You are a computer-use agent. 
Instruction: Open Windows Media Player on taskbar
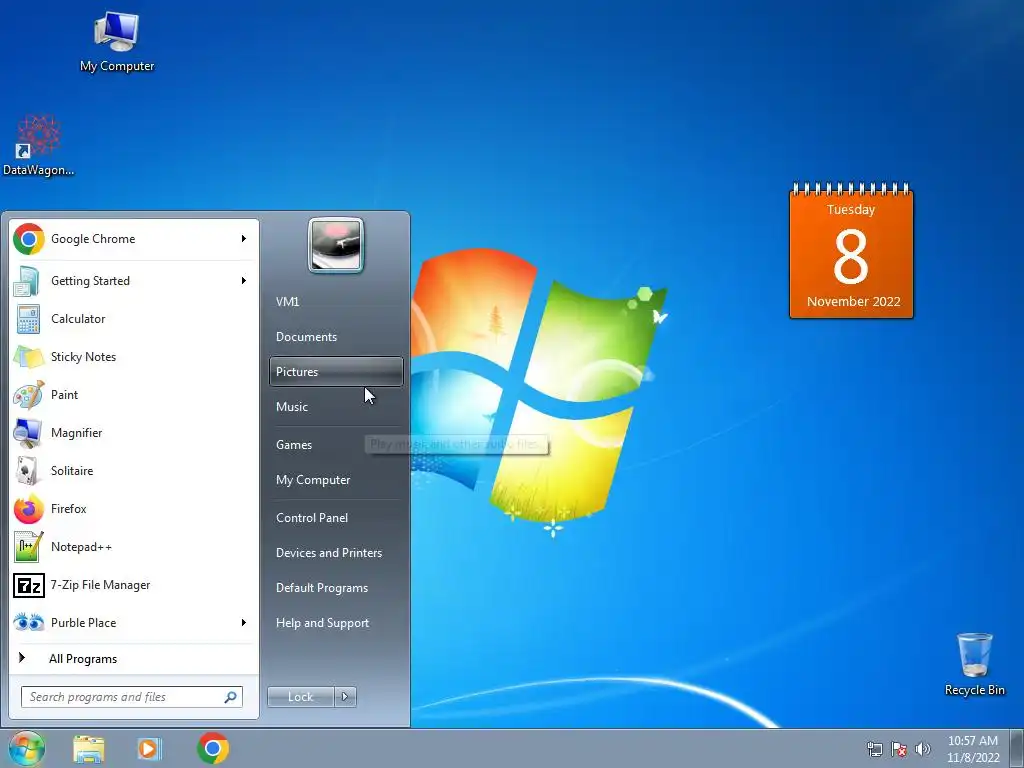(x=150, y=749)
